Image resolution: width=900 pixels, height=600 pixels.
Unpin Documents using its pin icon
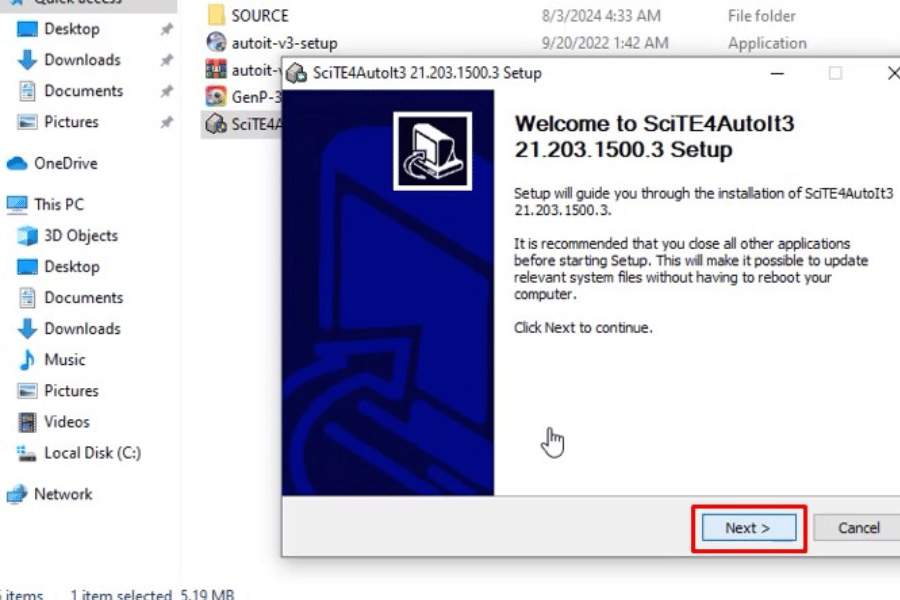coord(166,91)
